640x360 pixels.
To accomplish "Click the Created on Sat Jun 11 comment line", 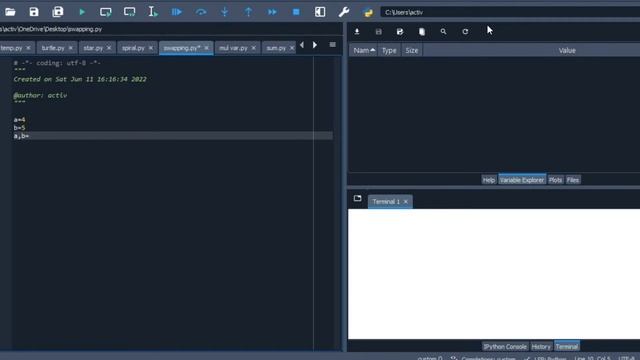I will click(x=80, y=79).
